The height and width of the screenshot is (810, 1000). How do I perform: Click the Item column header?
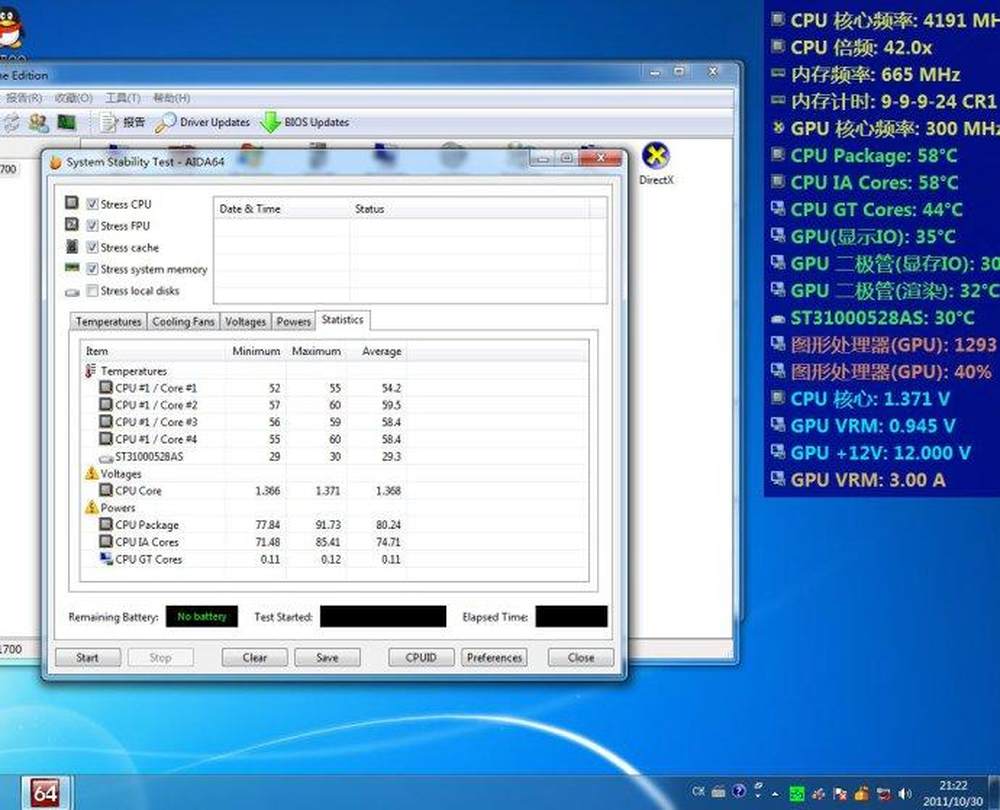153,351
